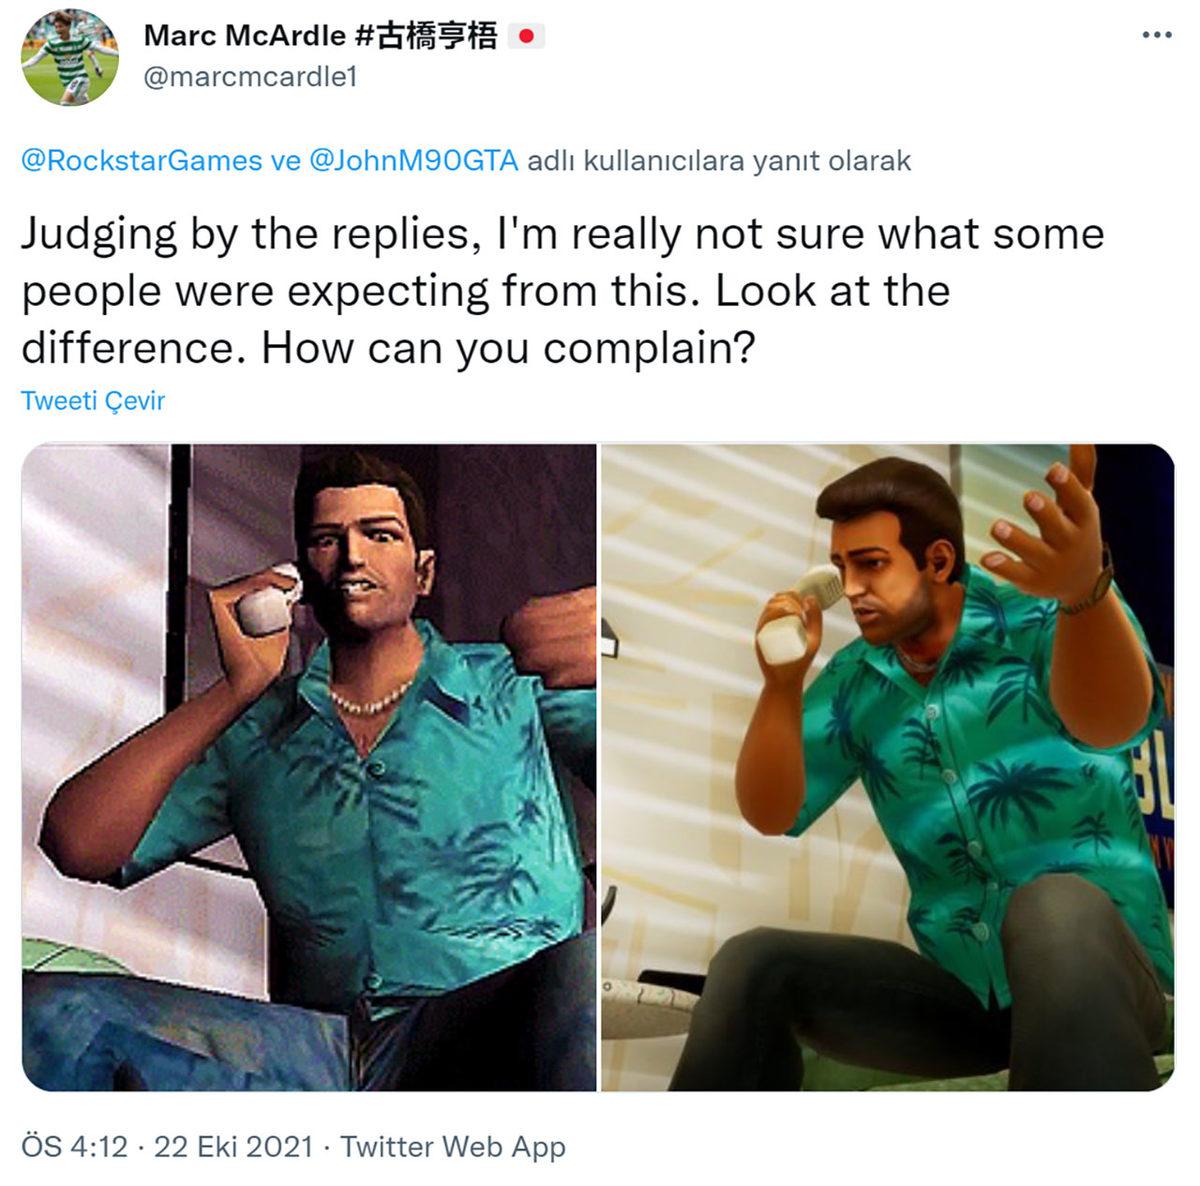
Task: Open the @marcmcardle1 handle
Action: click(x=250, y=77)
